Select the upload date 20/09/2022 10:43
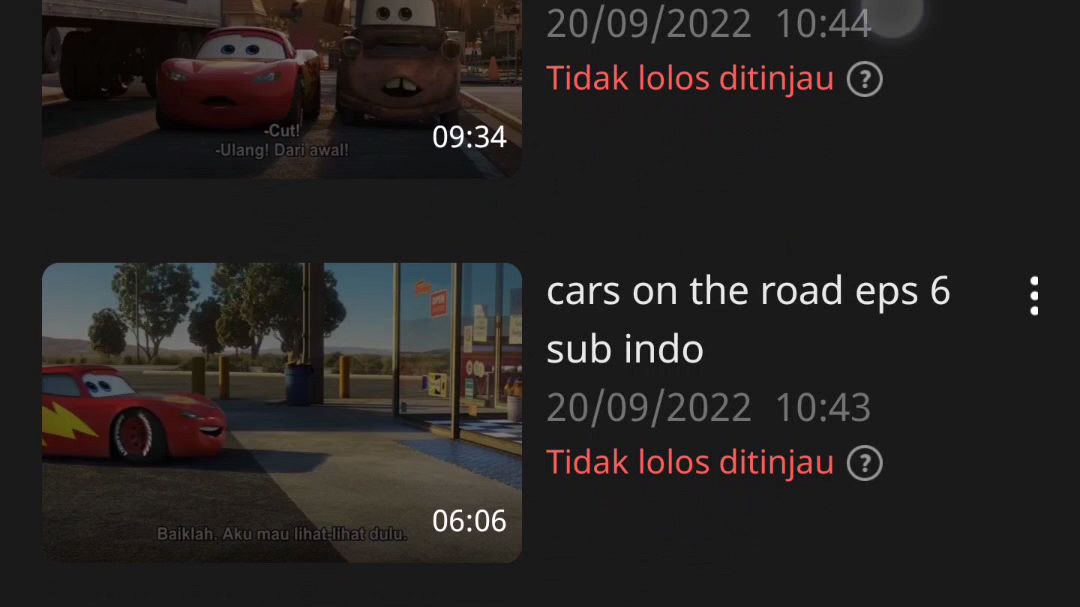The image size is (1080, 607). tap(709, 407)
